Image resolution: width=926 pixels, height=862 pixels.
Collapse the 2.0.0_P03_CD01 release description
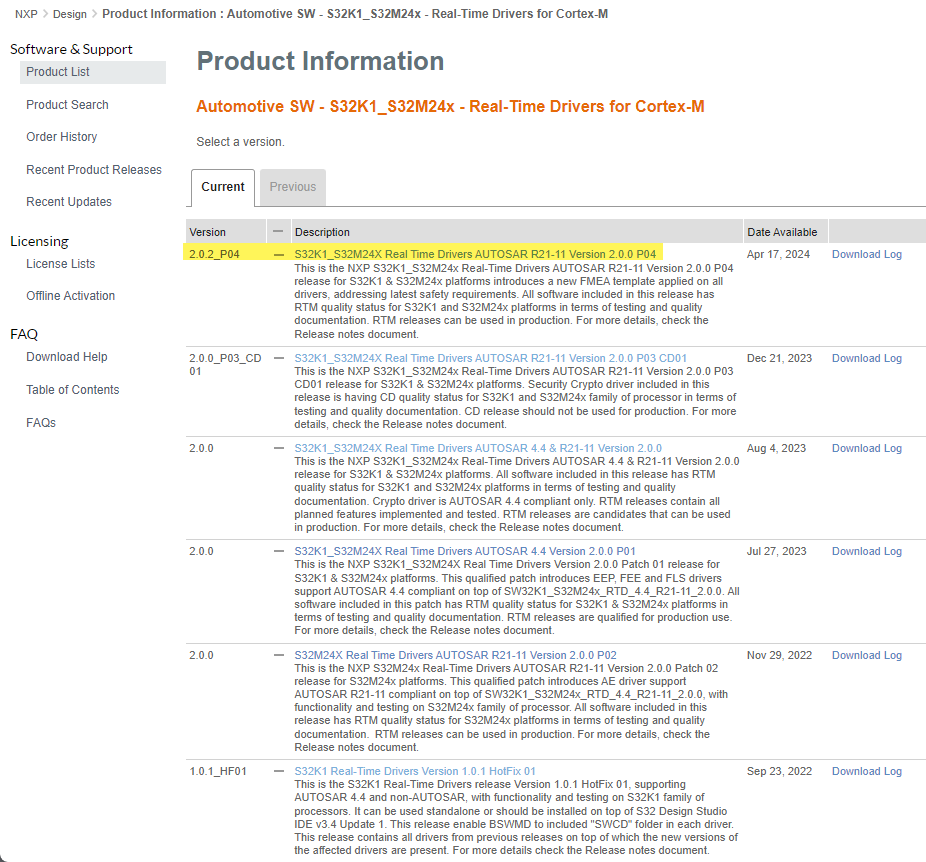(x=279, y=358)
